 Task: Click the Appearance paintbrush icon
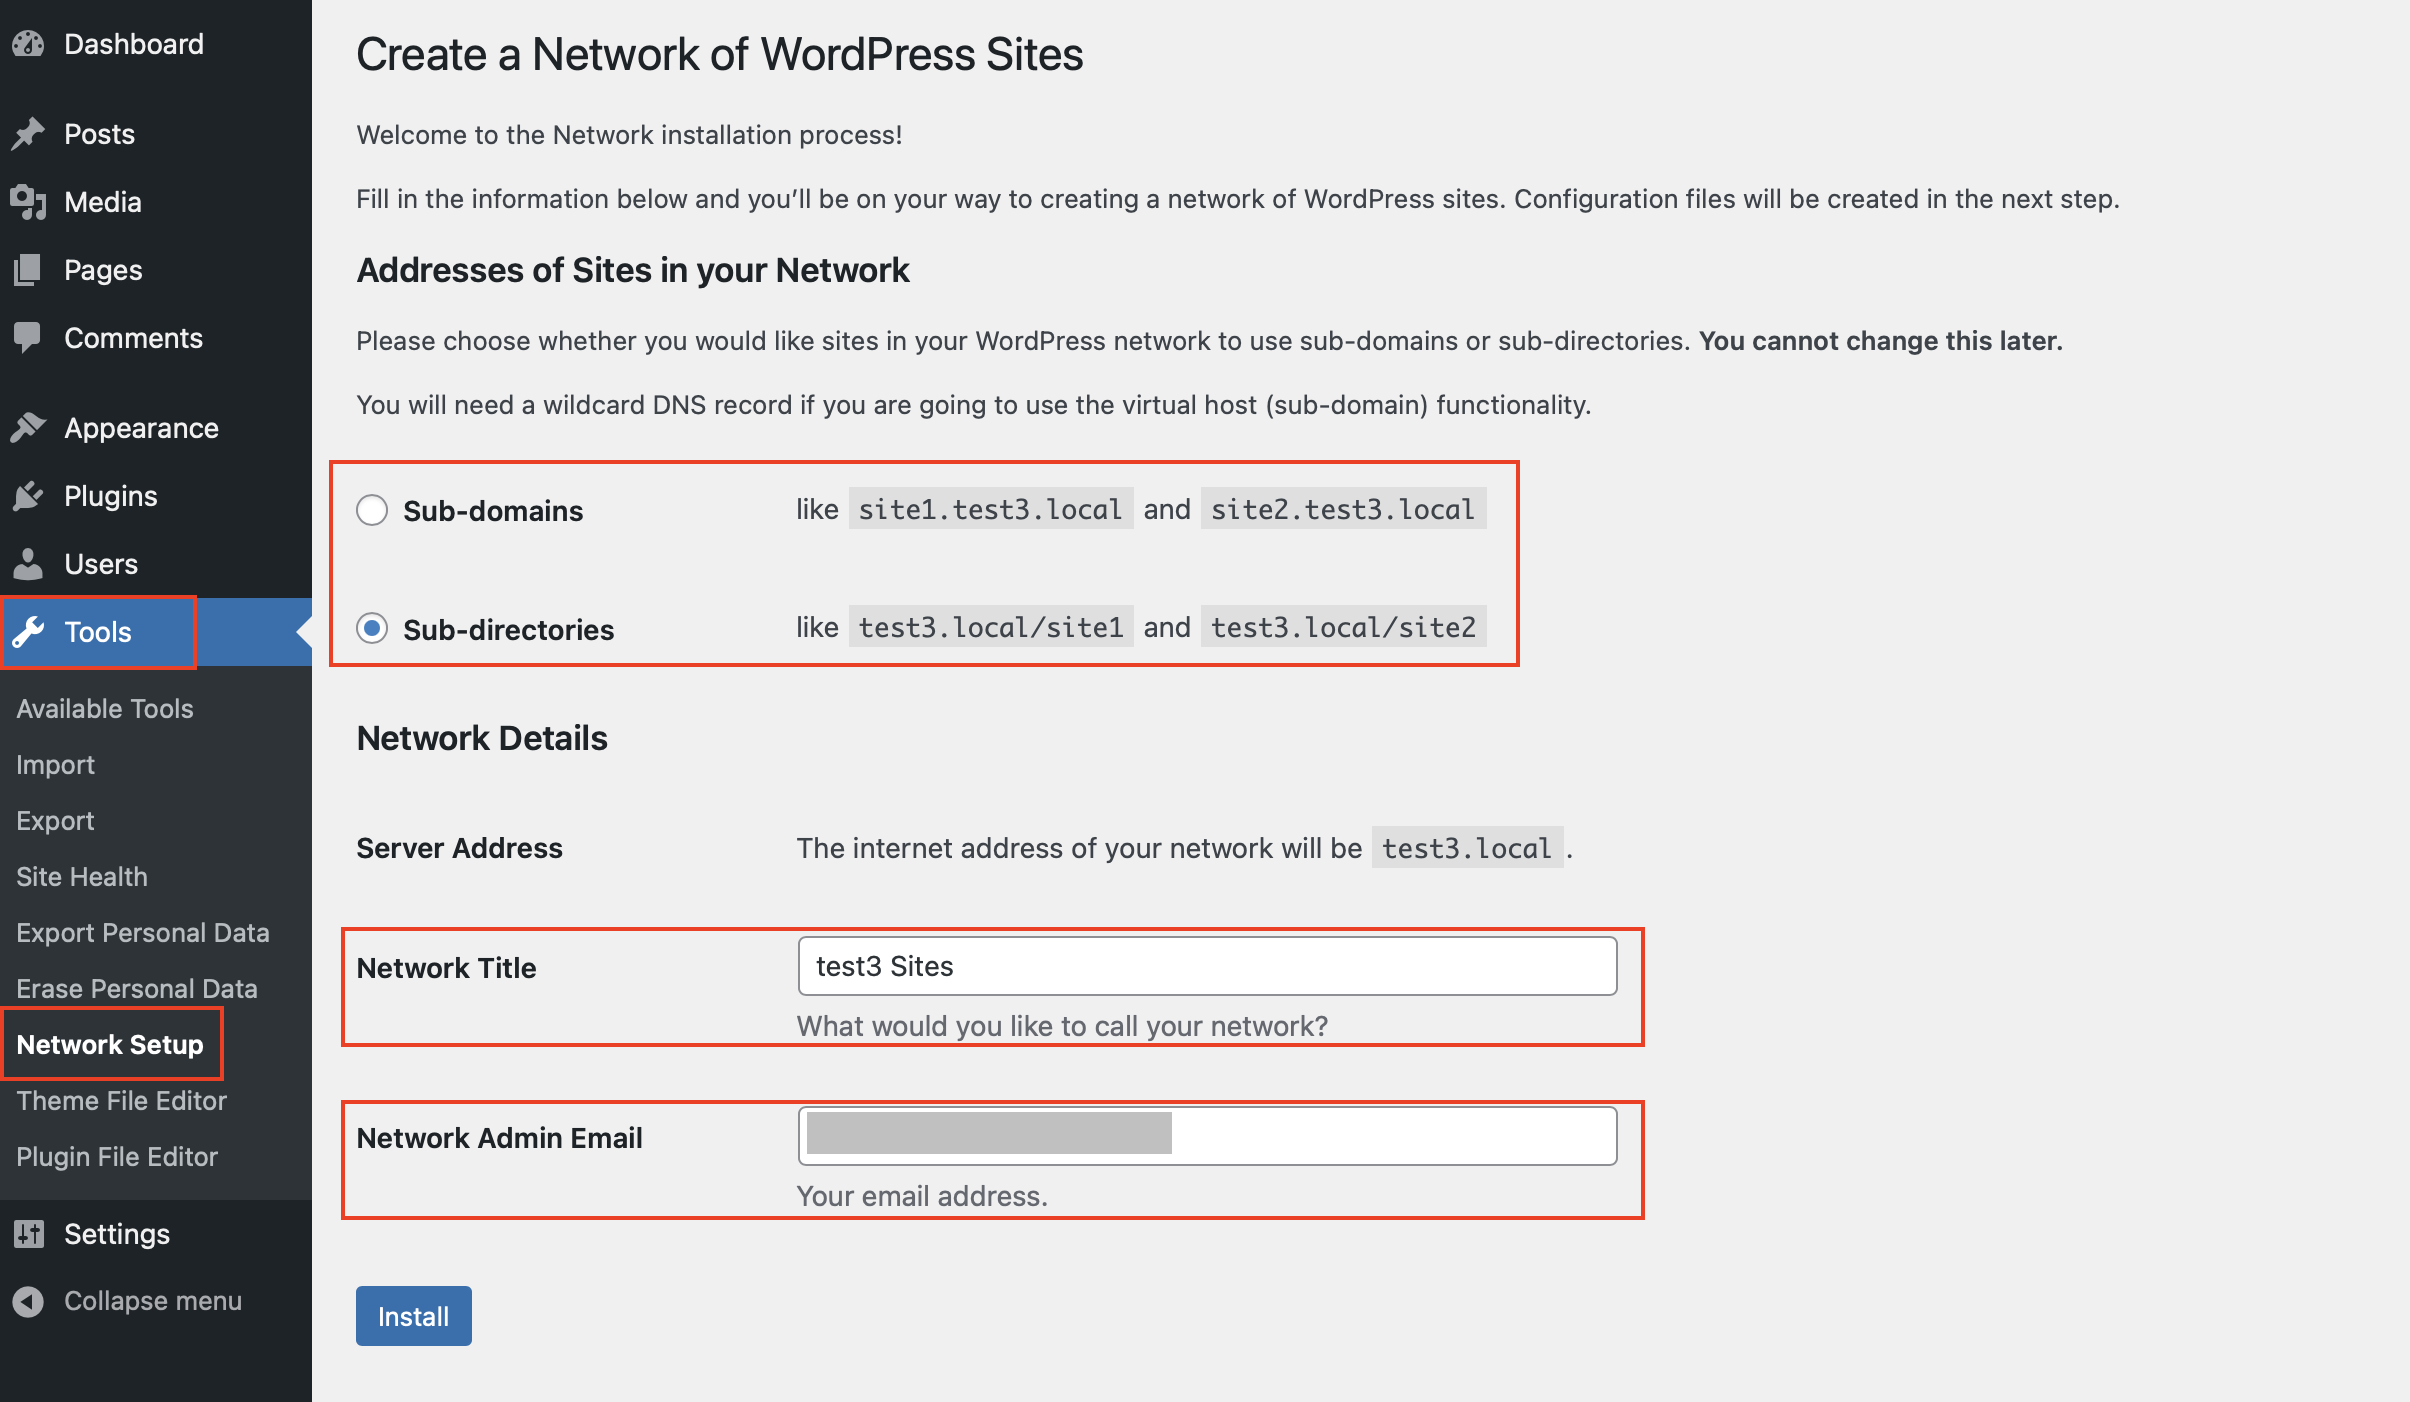pos(28,428)
